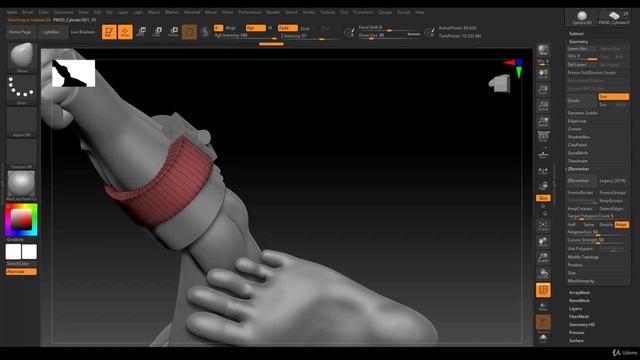640x360 pixels.
Task: Expand the Dynamic Subdiv section
Action: point(583,113)
